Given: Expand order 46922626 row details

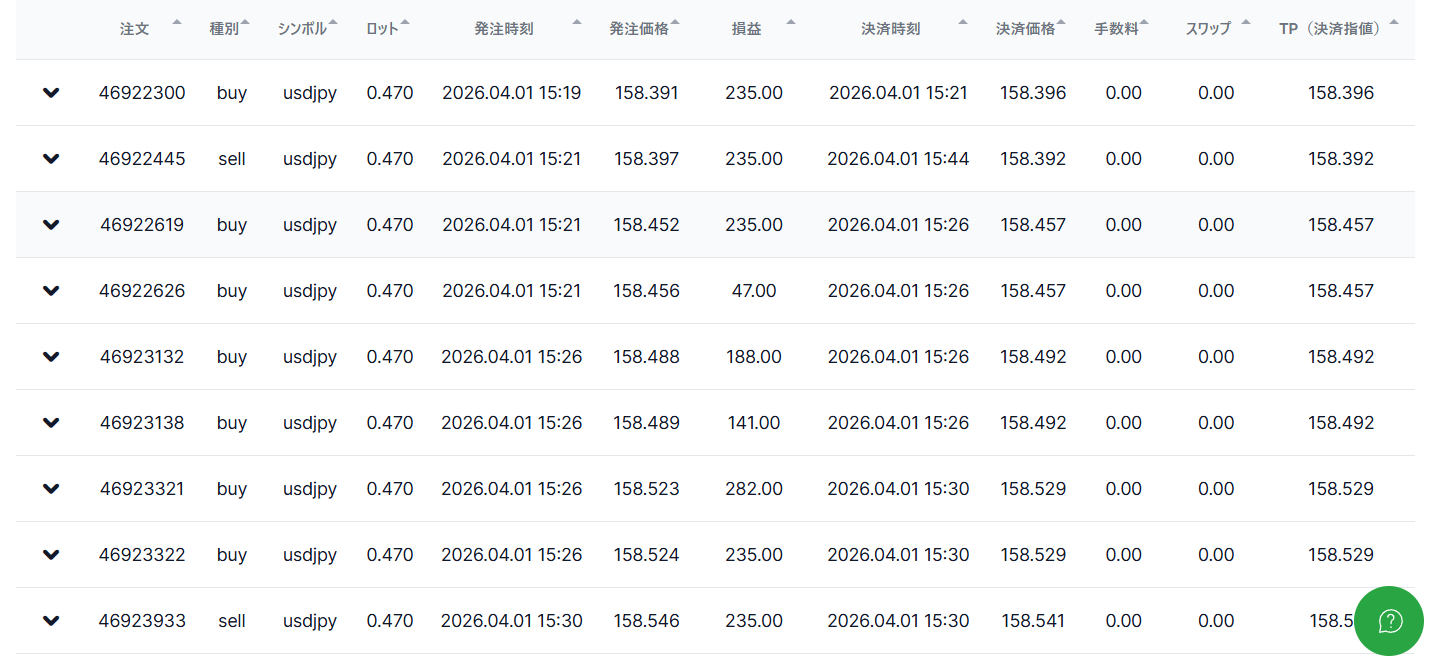Looking at the screenshot, I should click(x=51, y=291).
